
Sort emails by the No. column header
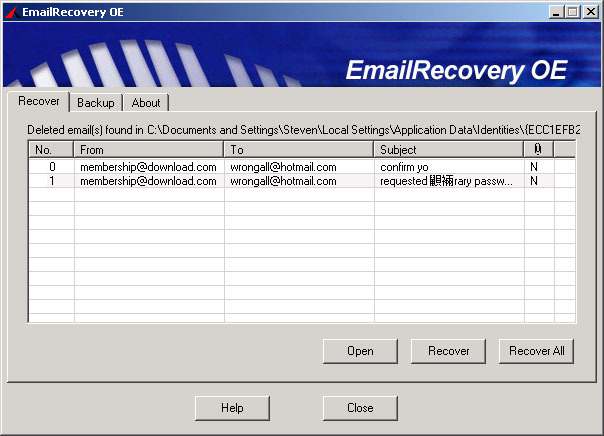coord(51,149)
